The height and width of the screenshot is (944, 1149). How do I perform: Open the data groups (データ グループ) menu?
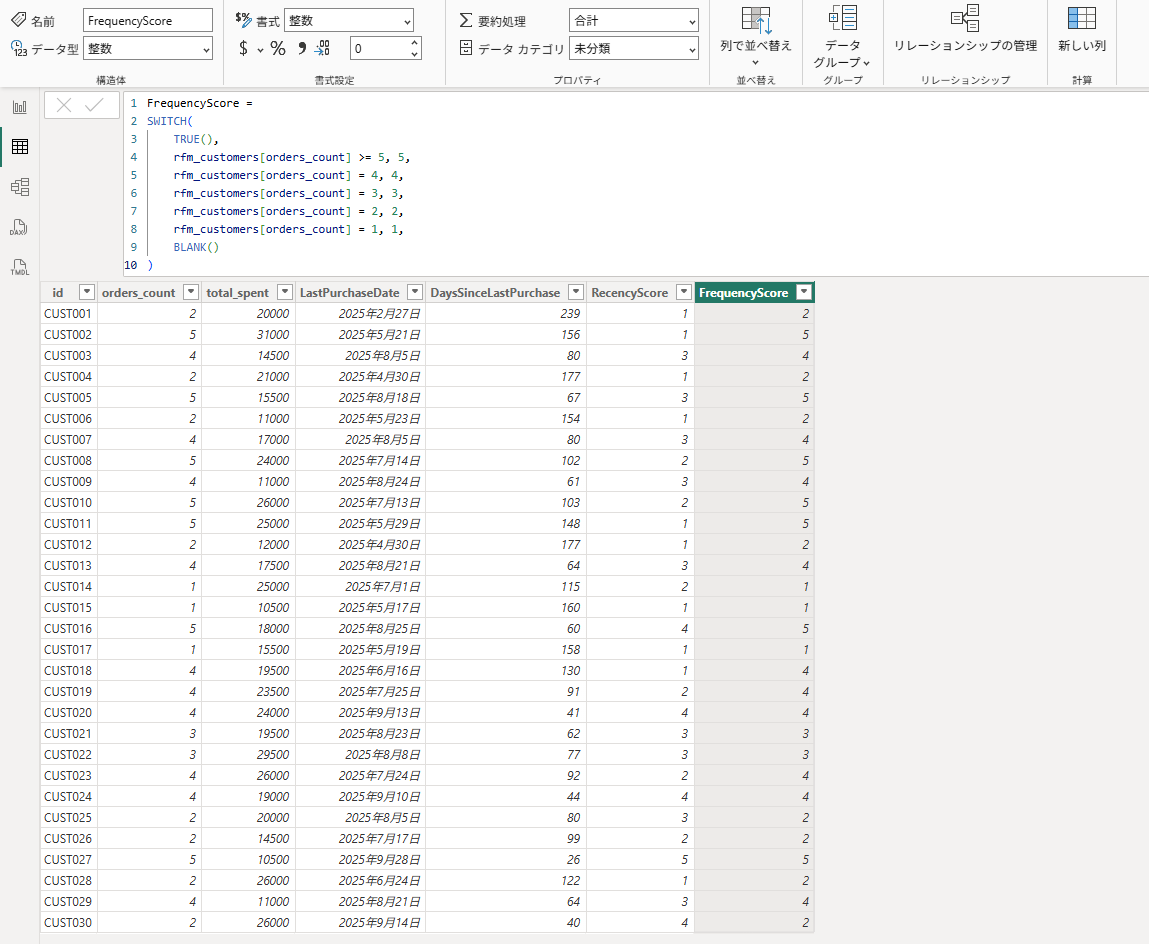click(842, 36)
